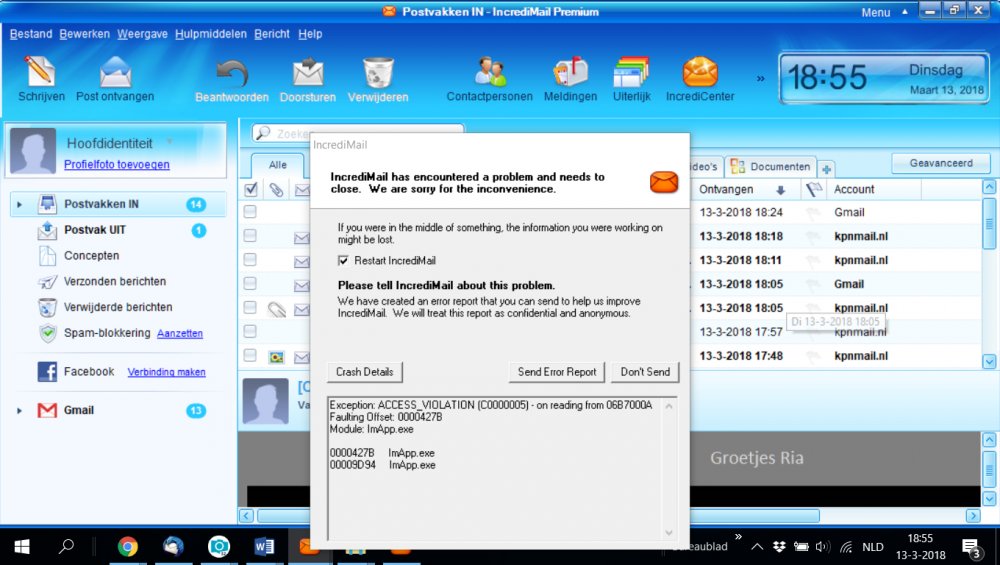The width and height of the screenshot is (1000, 565).
Task: Click the Send Error Report button
Action: click(557, 372)
